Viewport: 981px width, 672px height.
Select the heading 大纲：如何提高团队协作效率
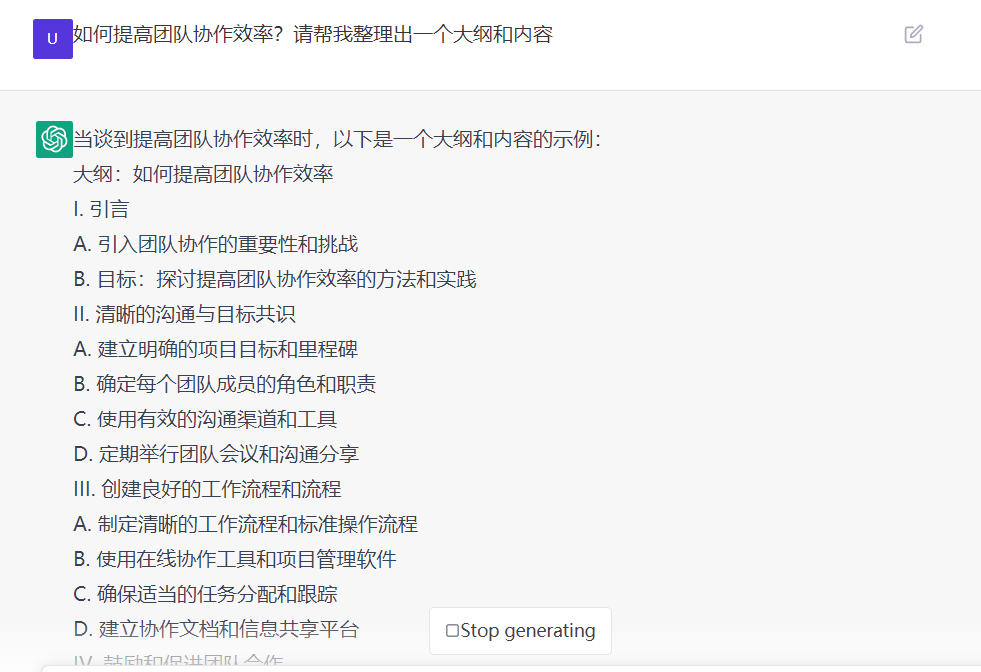(203, 174)
